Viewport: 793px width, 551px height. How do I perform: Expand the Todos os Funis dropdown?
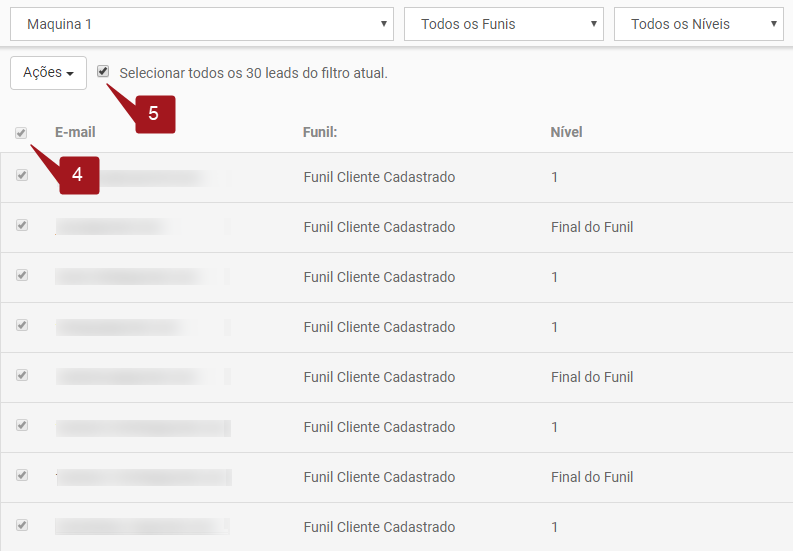click(503, 24)
